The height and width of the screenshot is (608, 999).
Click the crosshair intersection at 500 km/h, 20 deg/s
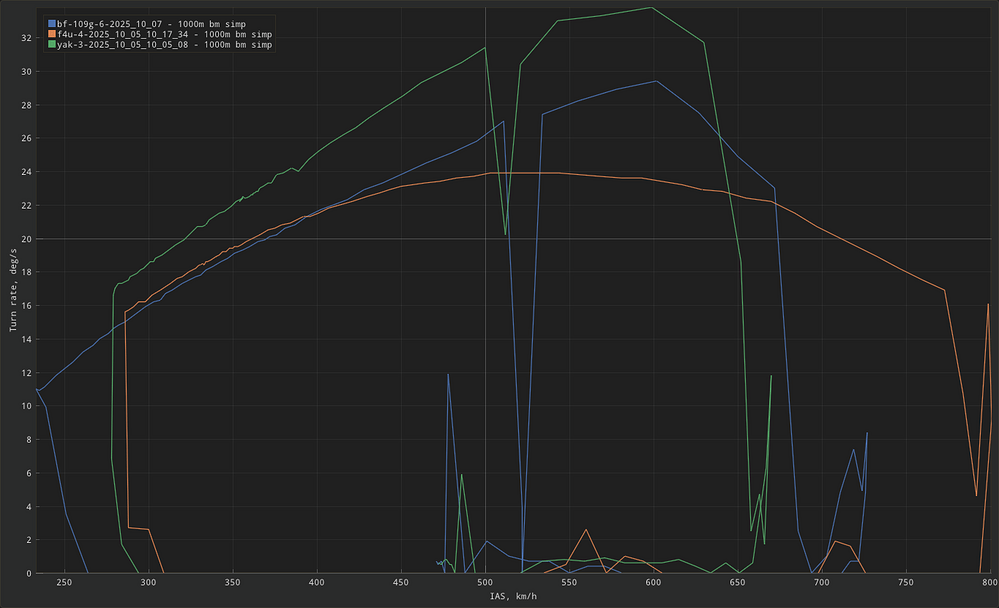[x=485, y=239]
